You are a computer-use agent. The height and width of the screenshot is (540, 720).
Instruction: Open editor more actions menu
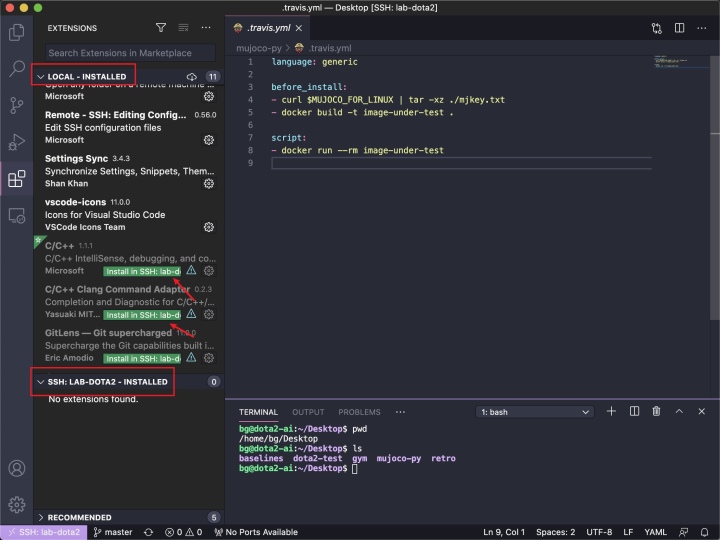coord(702,28)
